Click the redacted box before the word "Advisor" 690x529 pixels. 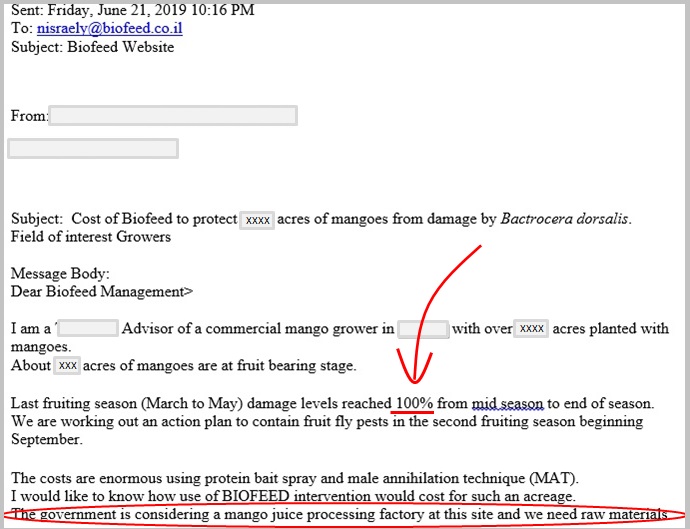coord(90,329)
